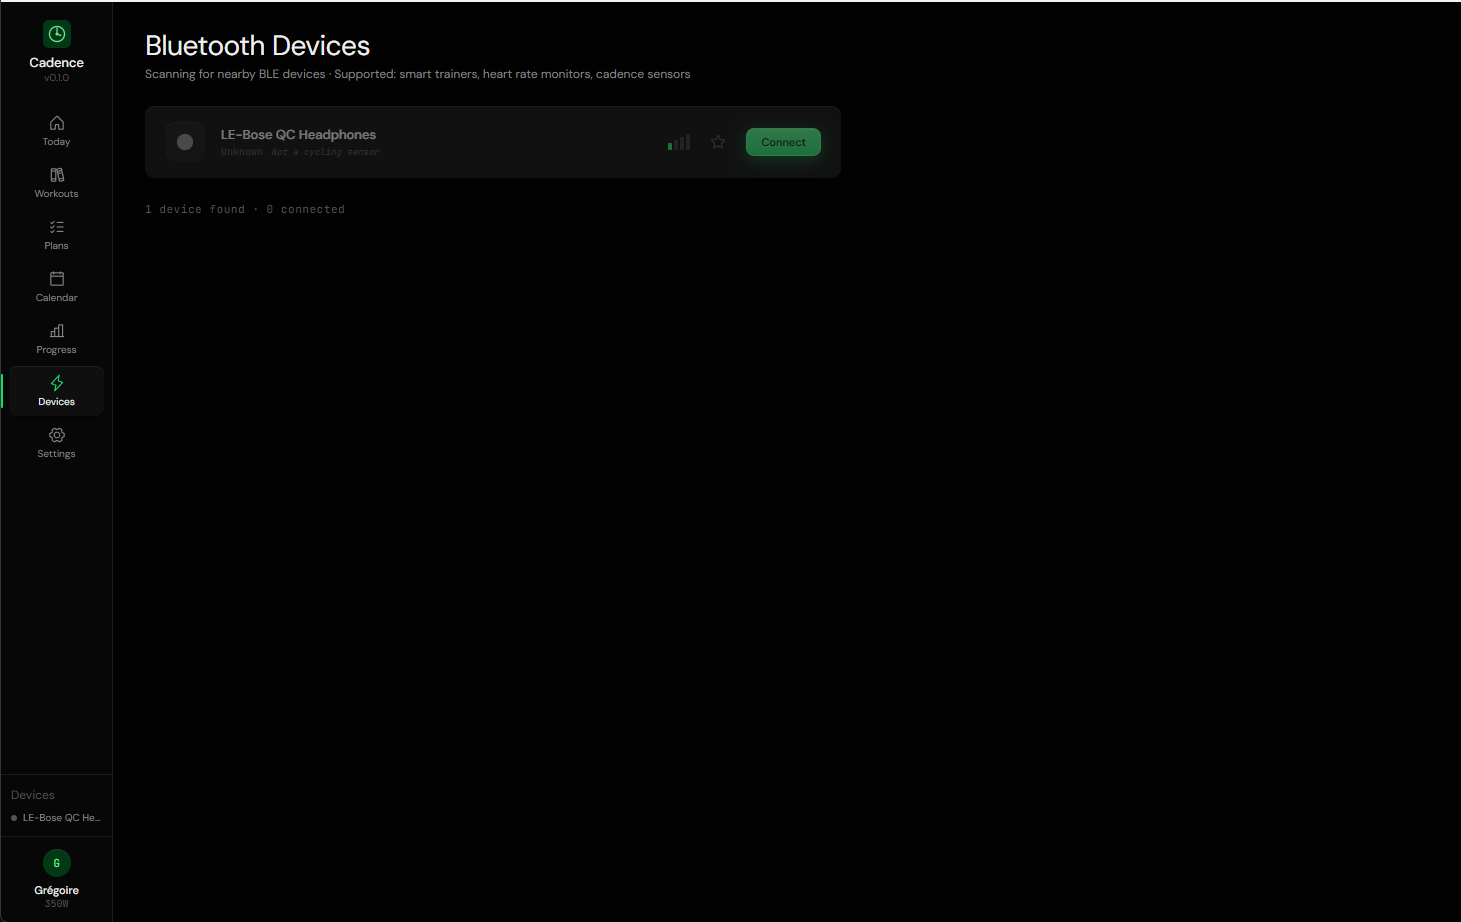The width and height of the screenshot is (1461, 922).
Task: Connect to LE-Bose QC Headphones
Action: coord(783,142)
